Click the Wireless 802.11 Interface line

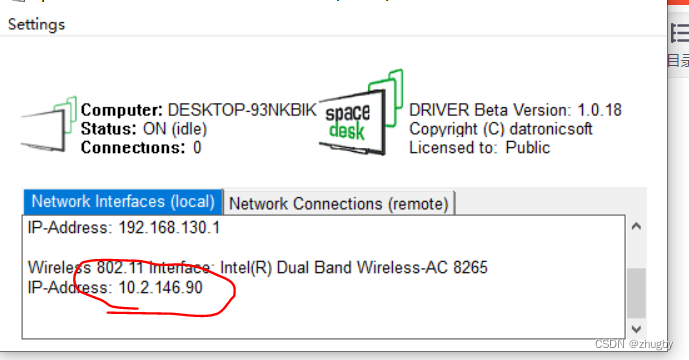(257, 267)
